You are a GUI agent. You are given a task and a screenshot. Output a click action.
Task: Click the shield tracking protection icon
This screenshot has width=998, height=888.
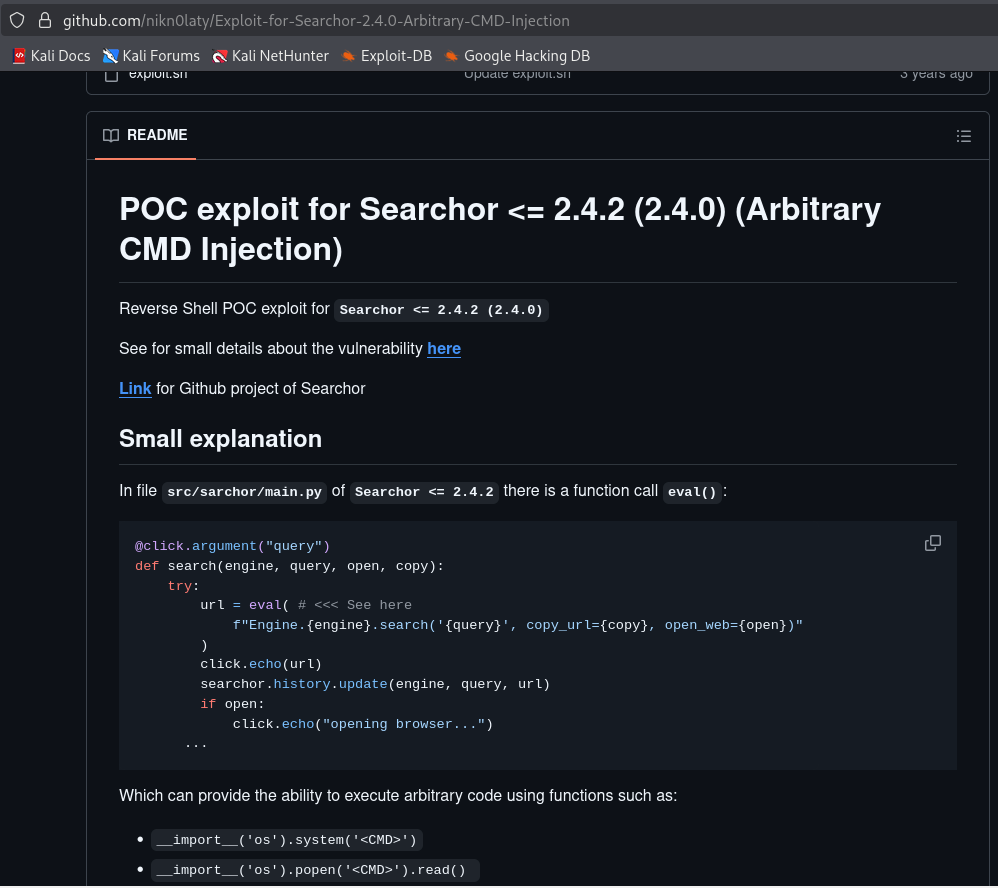pyautogui.click(x=17, y=20)
